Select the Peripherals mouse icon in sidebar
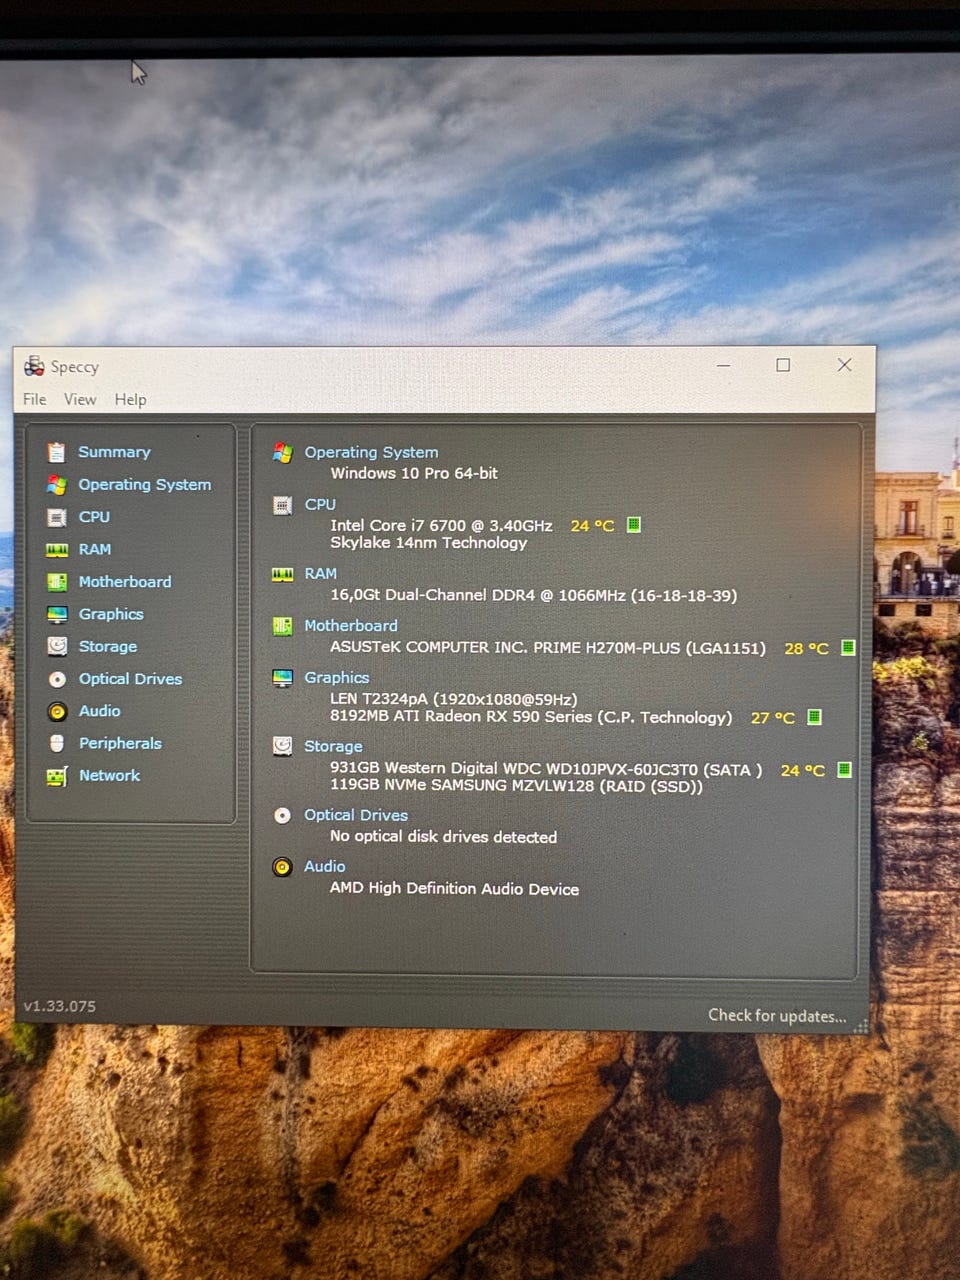This screenshot has width=960, height=1280. pyautogui.click(x=57, y=743)
